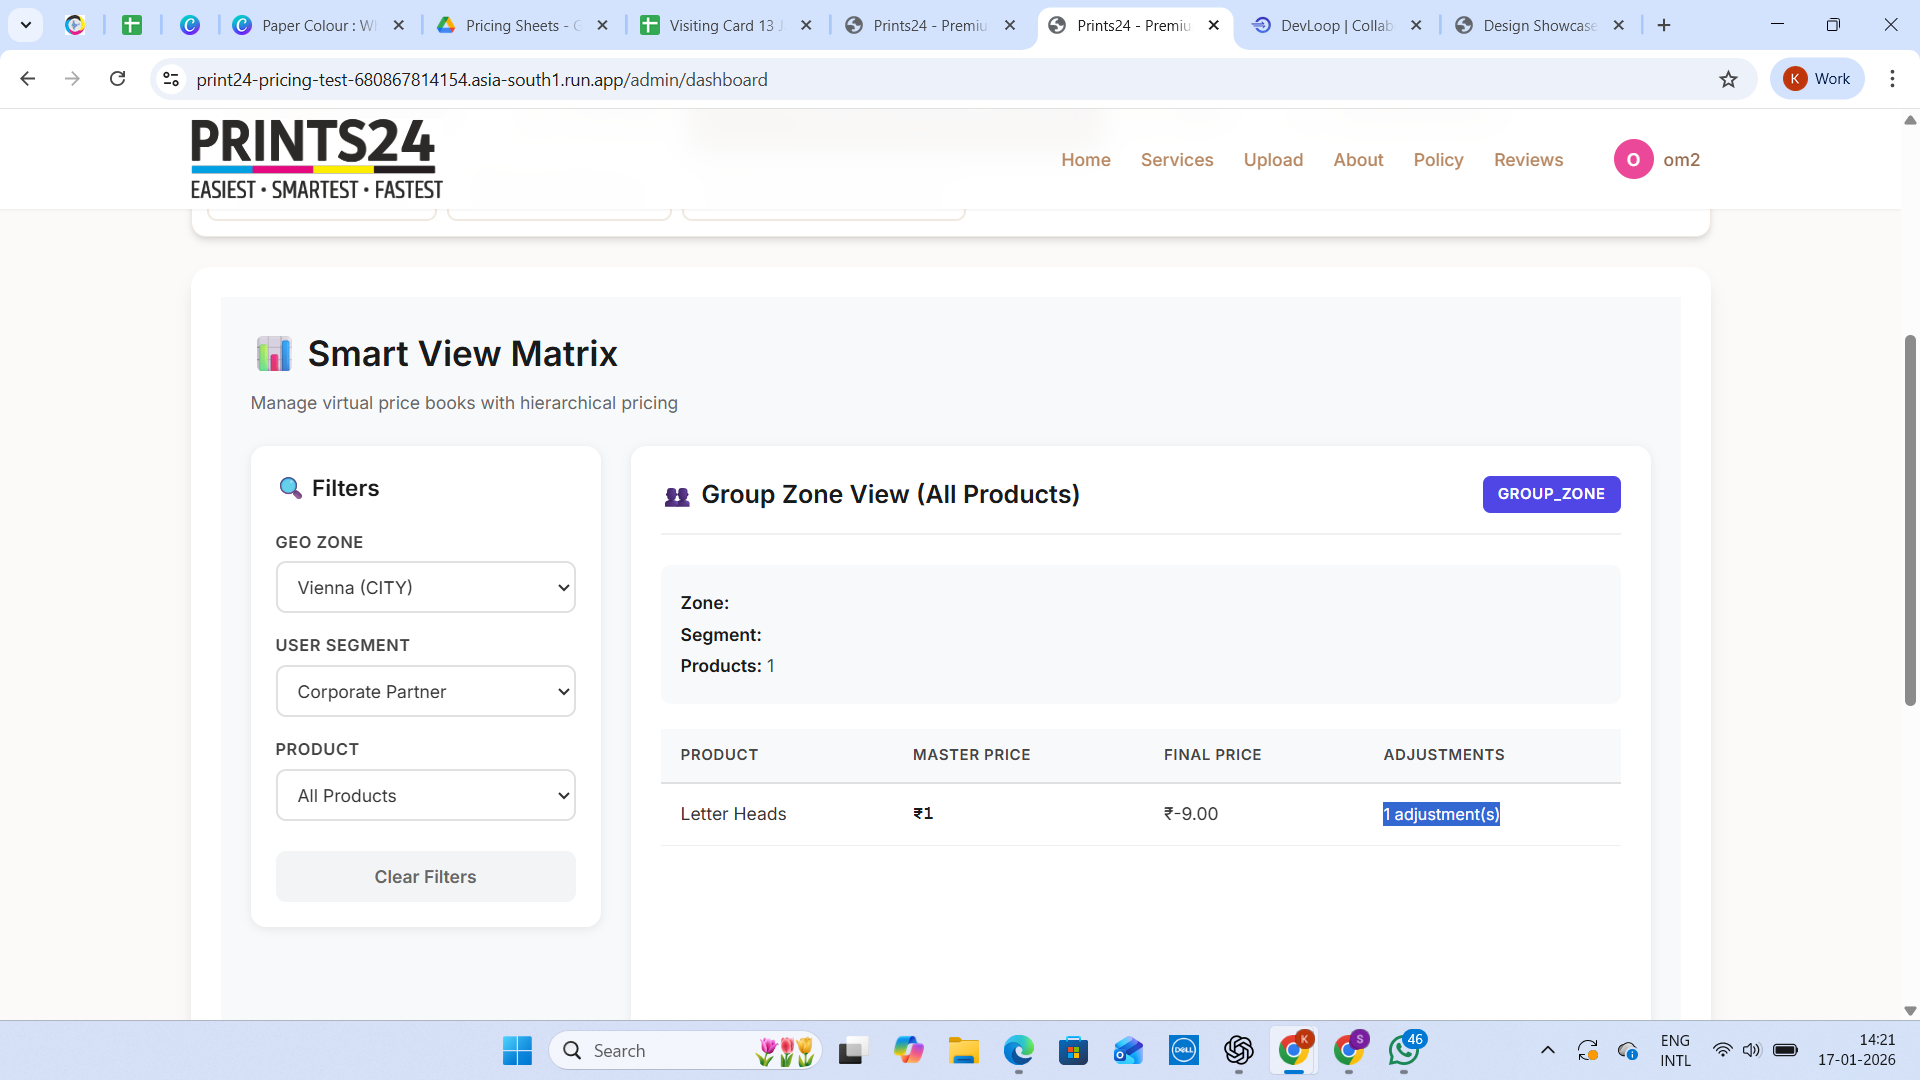Image resolution: width=1920 pixels, height=1080 pixels.
Task: Click the GROUP_ZONE button
Action: [x=1551, y=494]
